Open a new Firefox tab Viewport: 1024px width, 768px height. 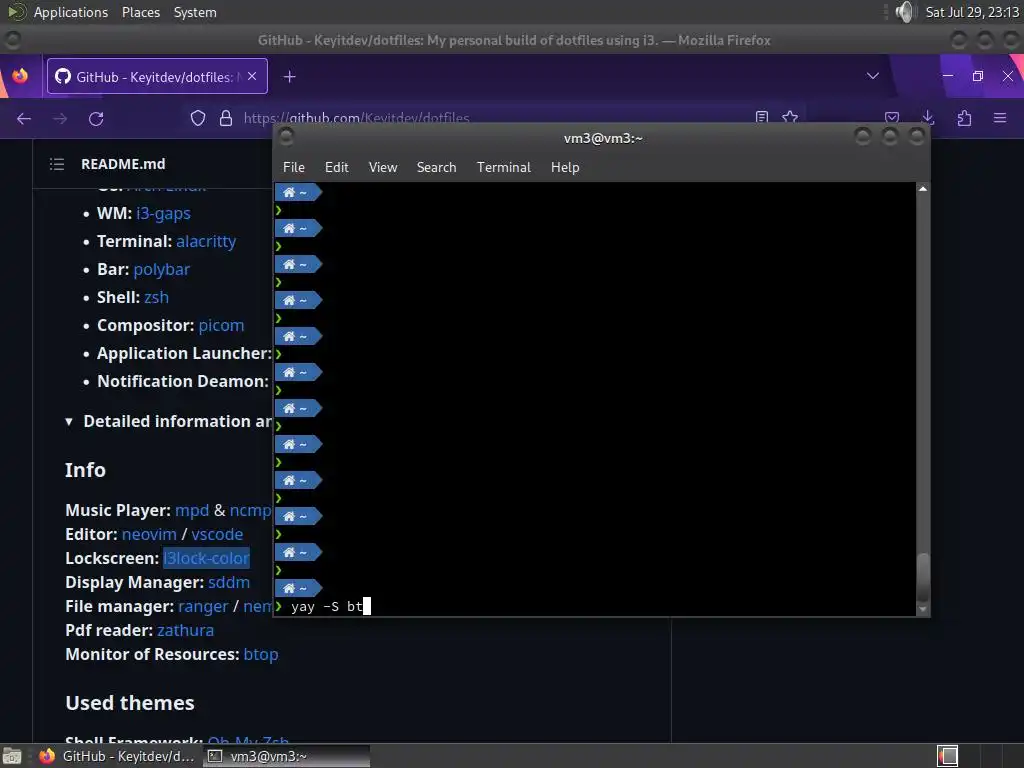click(x=290, y=77)
